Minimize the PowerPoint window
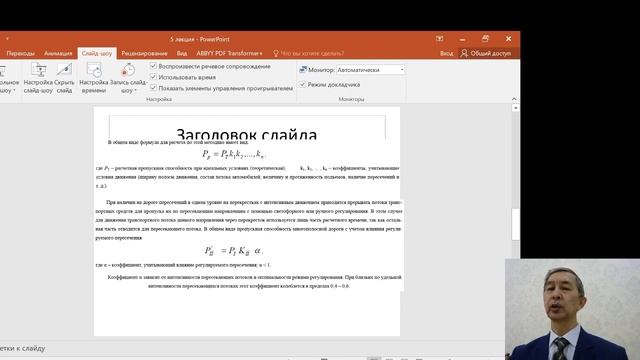The width and height of the screenshot is (640, 360). (x=462, y=39)
